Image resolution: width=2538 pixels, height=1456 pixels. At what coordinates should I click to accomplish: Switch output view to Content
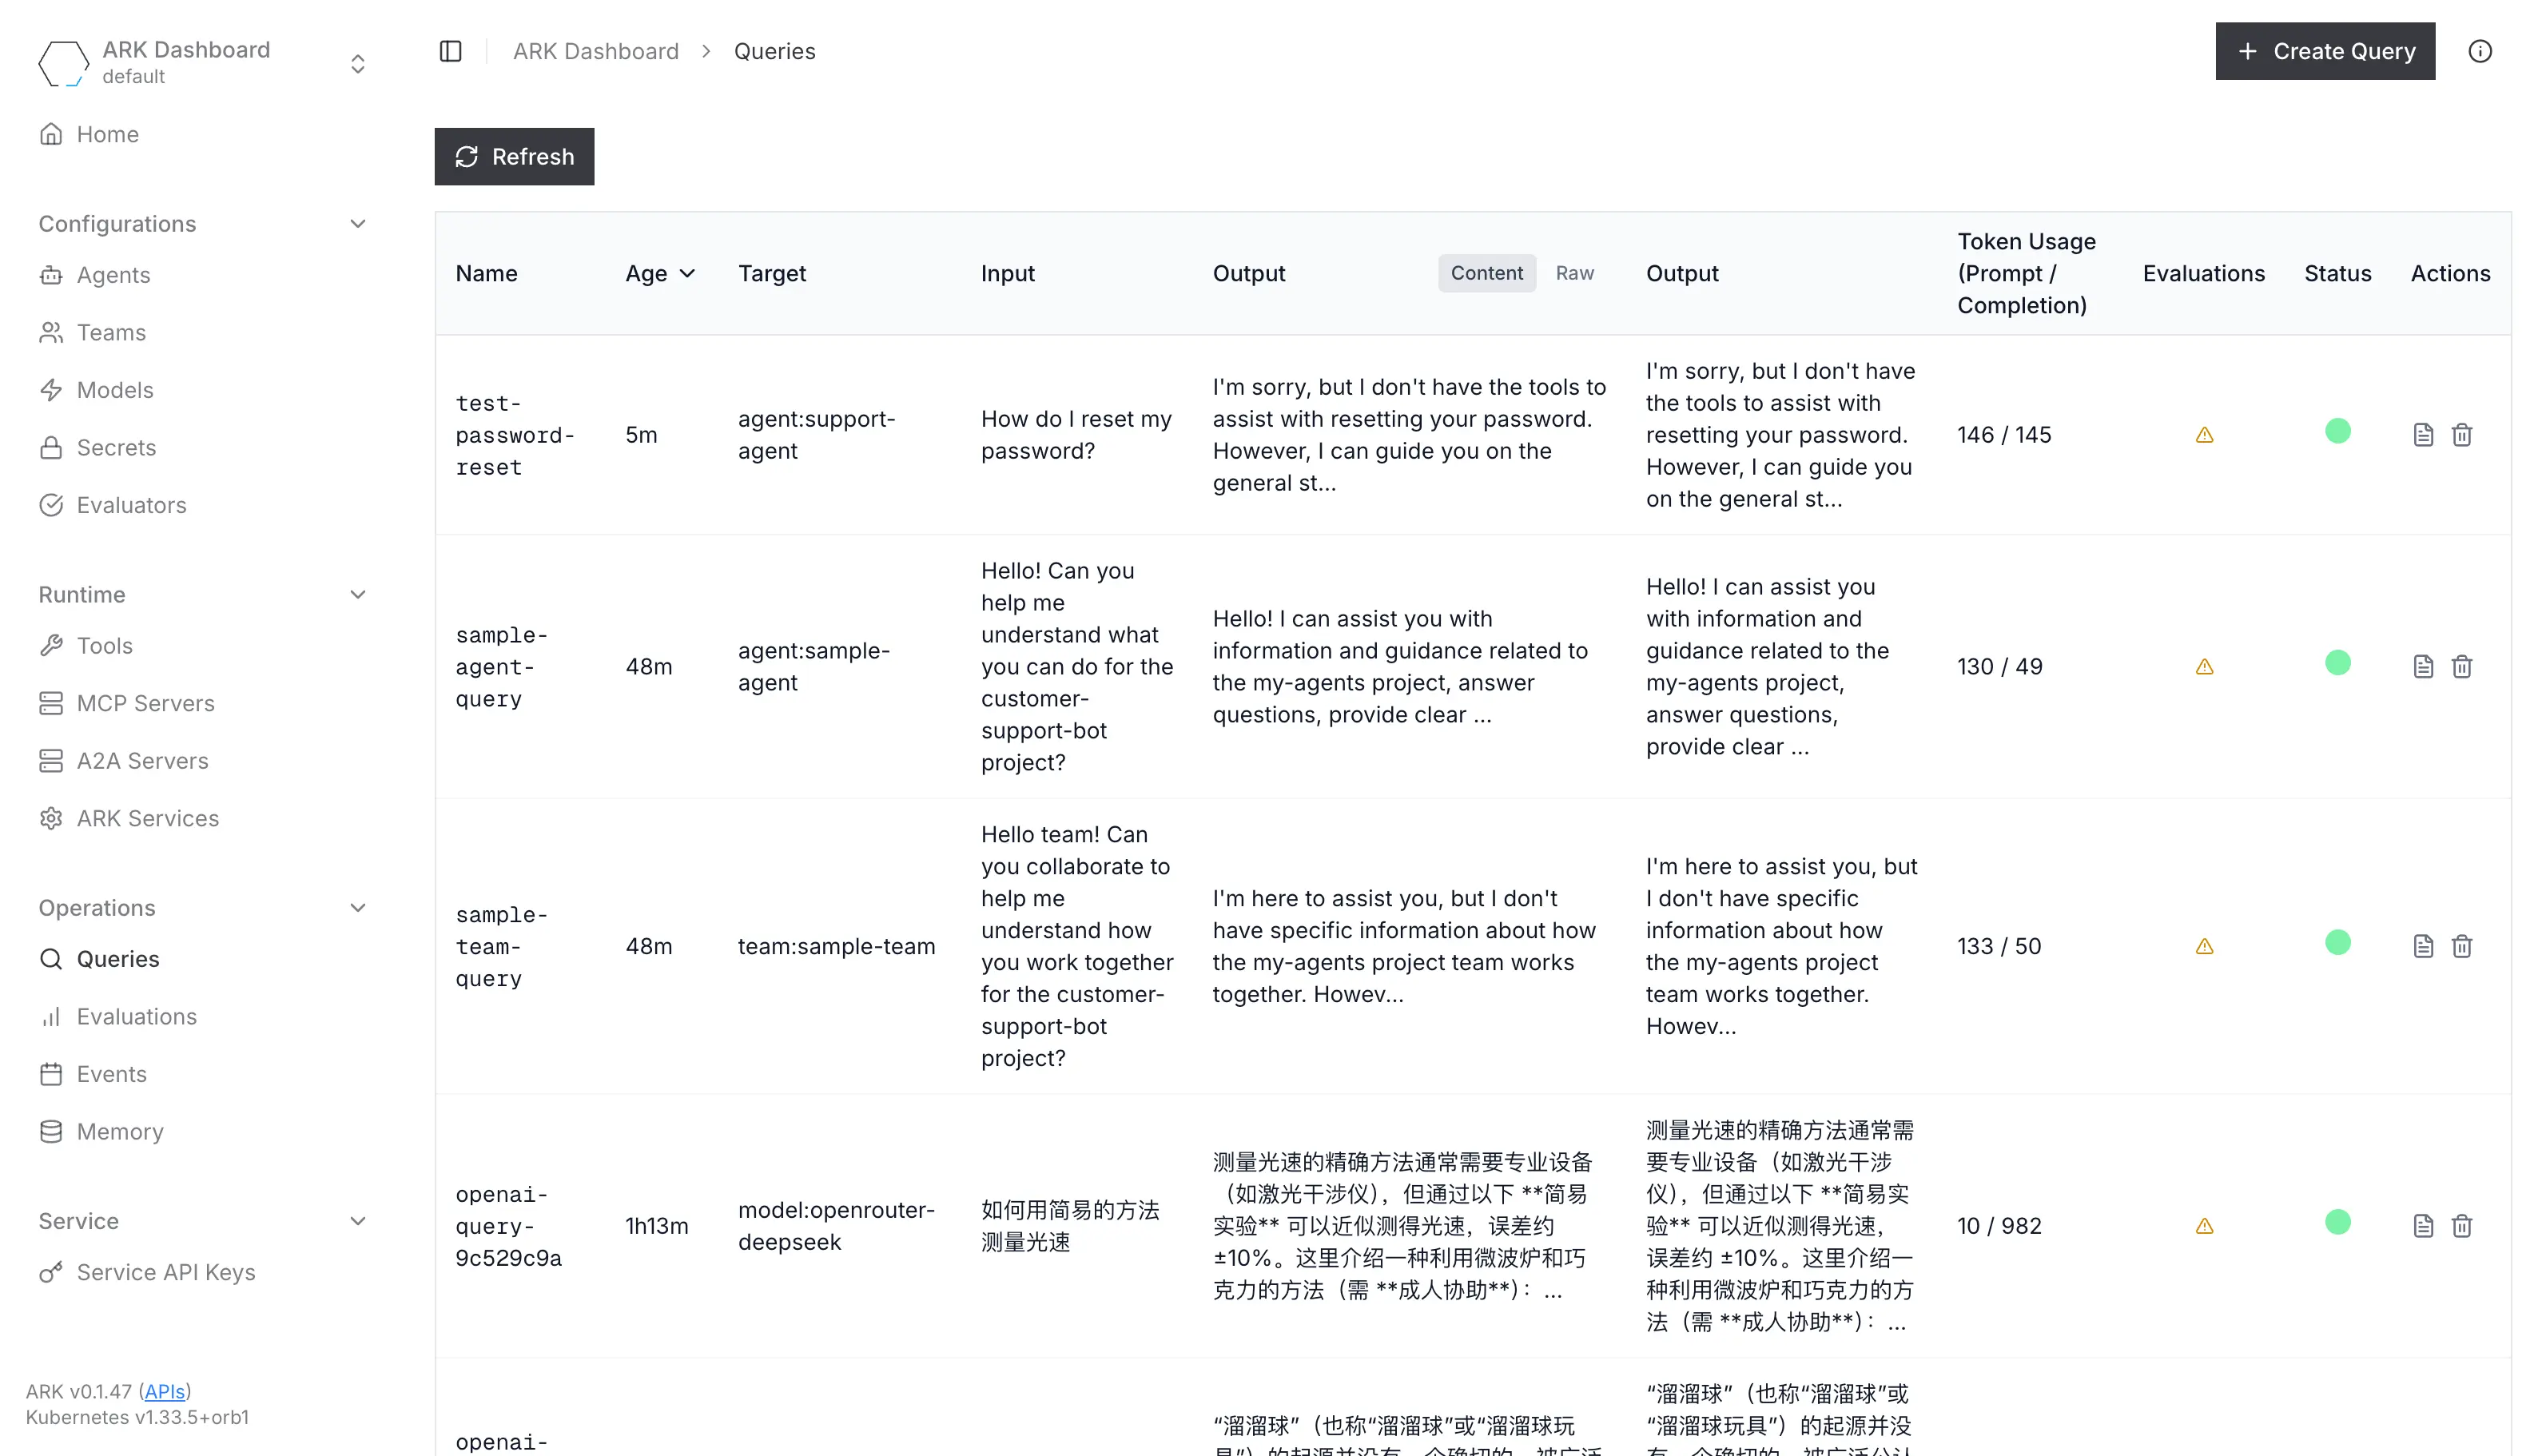point(1486,273)
